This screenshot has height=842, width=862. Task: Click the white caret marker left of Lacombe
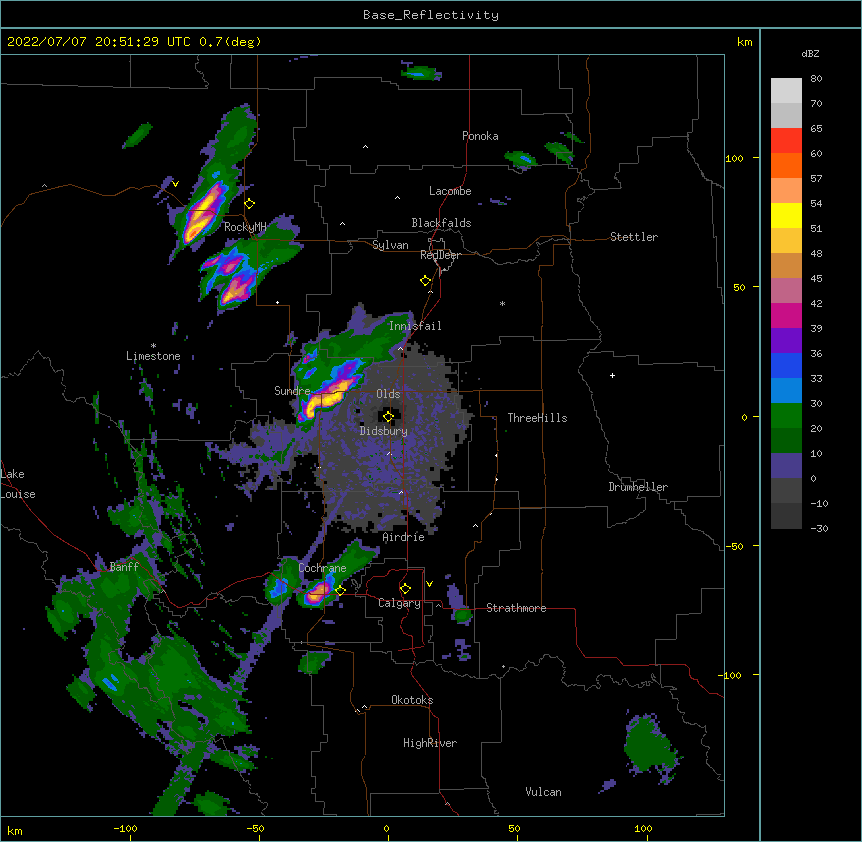point(397,198)
